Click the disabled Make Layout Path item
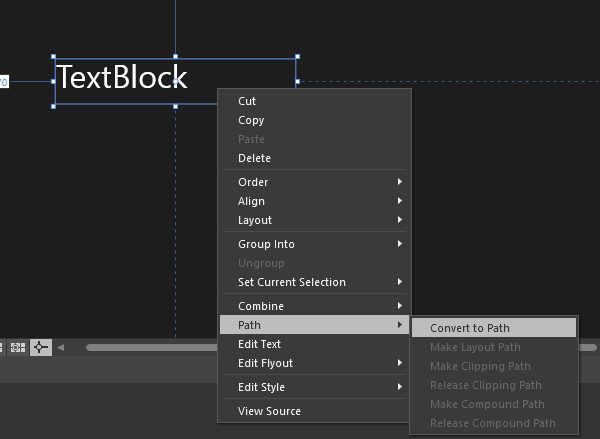This screenshot has width=600, height=439. point(494,347)
